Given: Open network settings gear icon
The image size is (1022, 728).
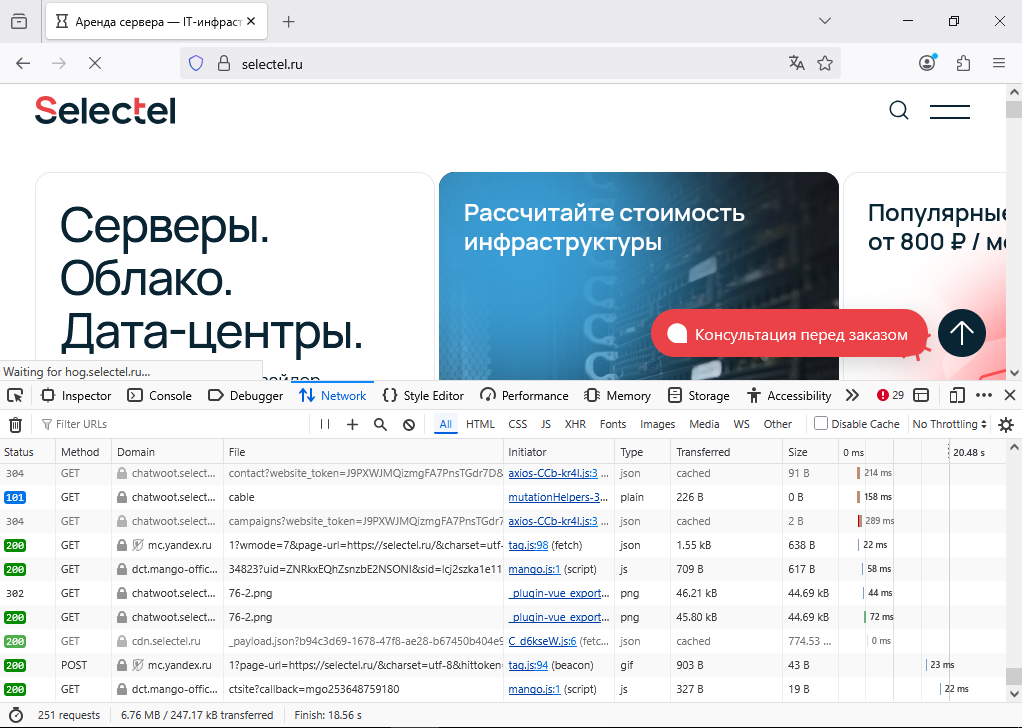Looking at the screenshot, I should tap(1005, 424).
